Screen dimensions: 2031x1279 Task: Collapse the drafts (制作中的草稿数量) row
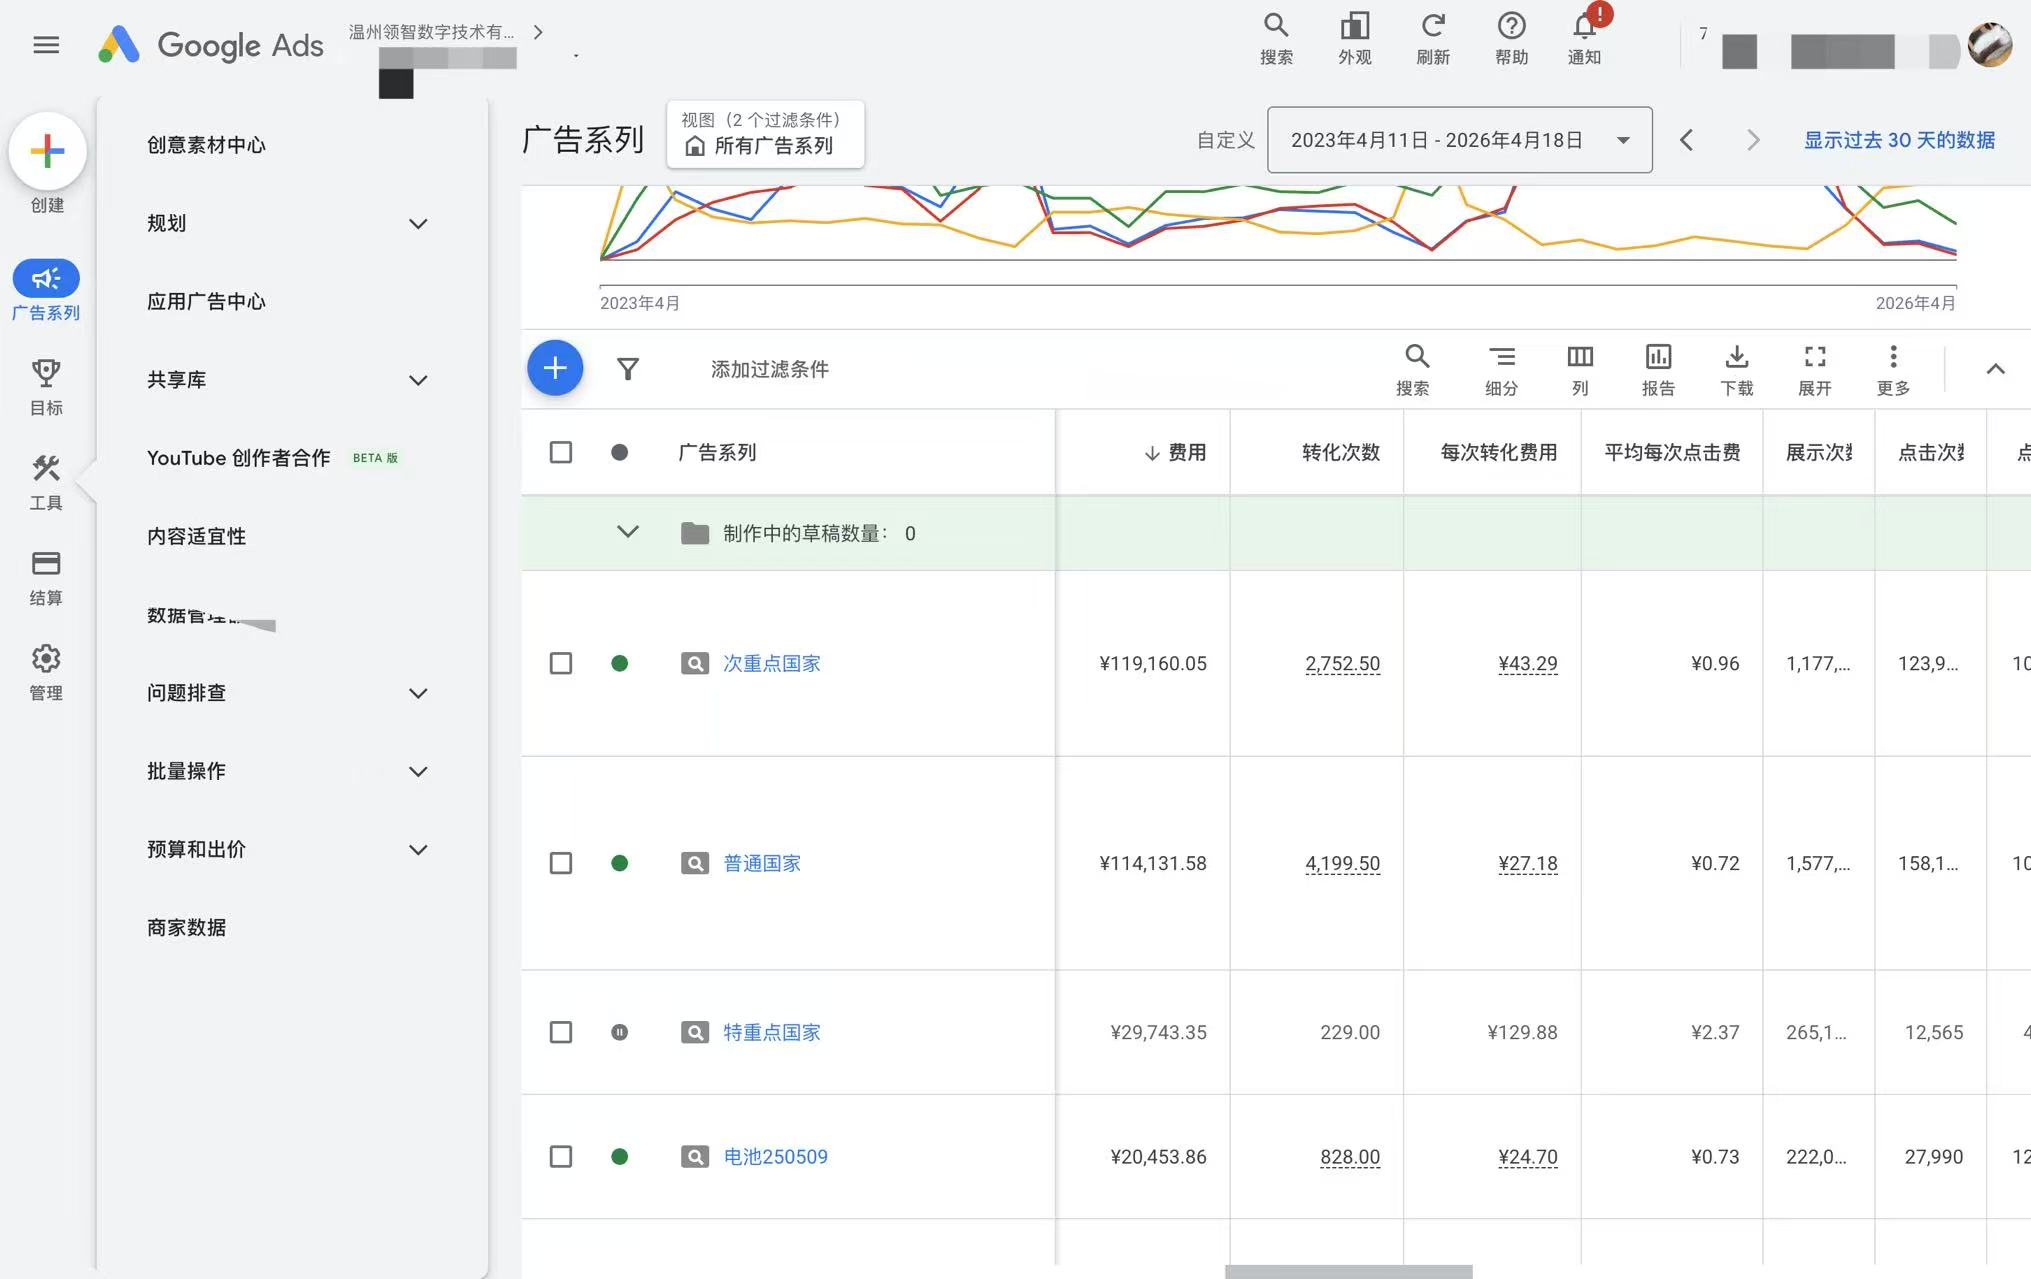(628, 532)
